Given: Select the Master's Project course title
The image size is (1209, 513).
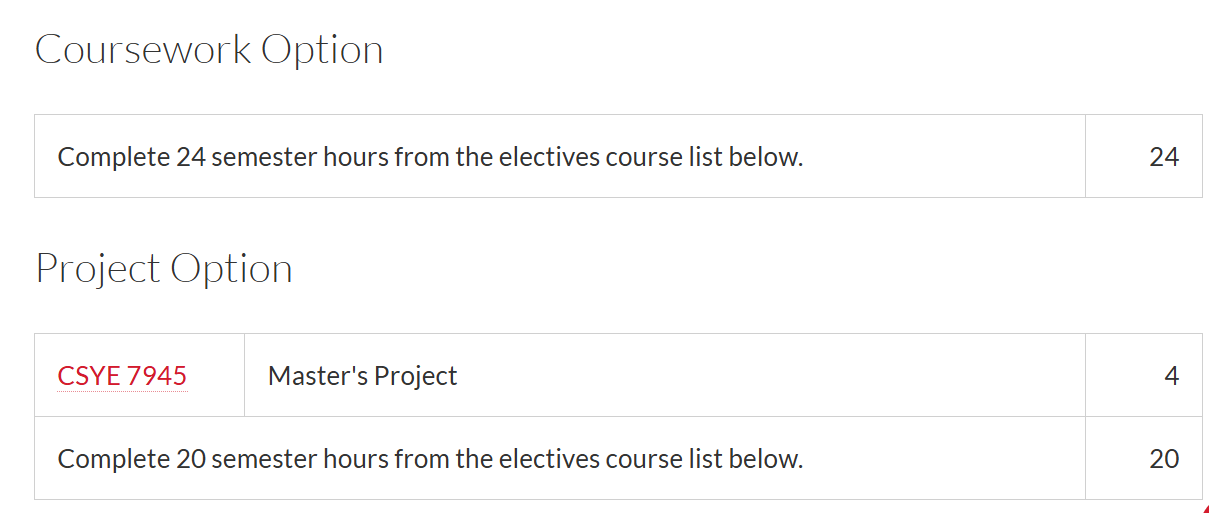Looking at the screenshot, I should click(362, 376).
